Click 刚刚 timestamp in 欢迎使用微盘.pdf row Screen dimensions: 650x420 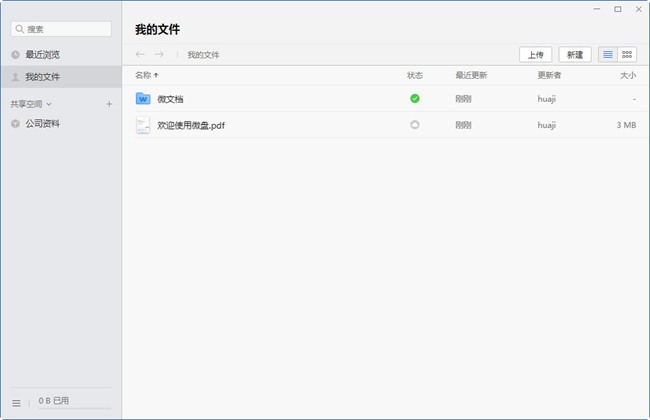point(463,125)
